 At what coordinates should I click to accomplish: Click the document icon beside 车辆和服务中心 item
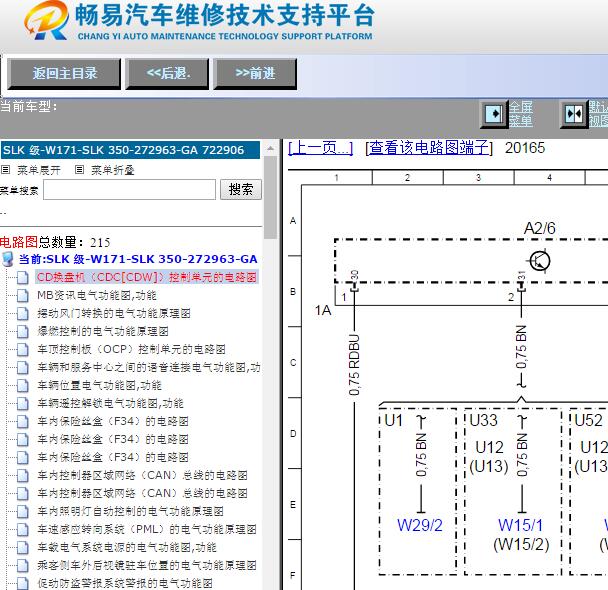(x=22, y=367)
